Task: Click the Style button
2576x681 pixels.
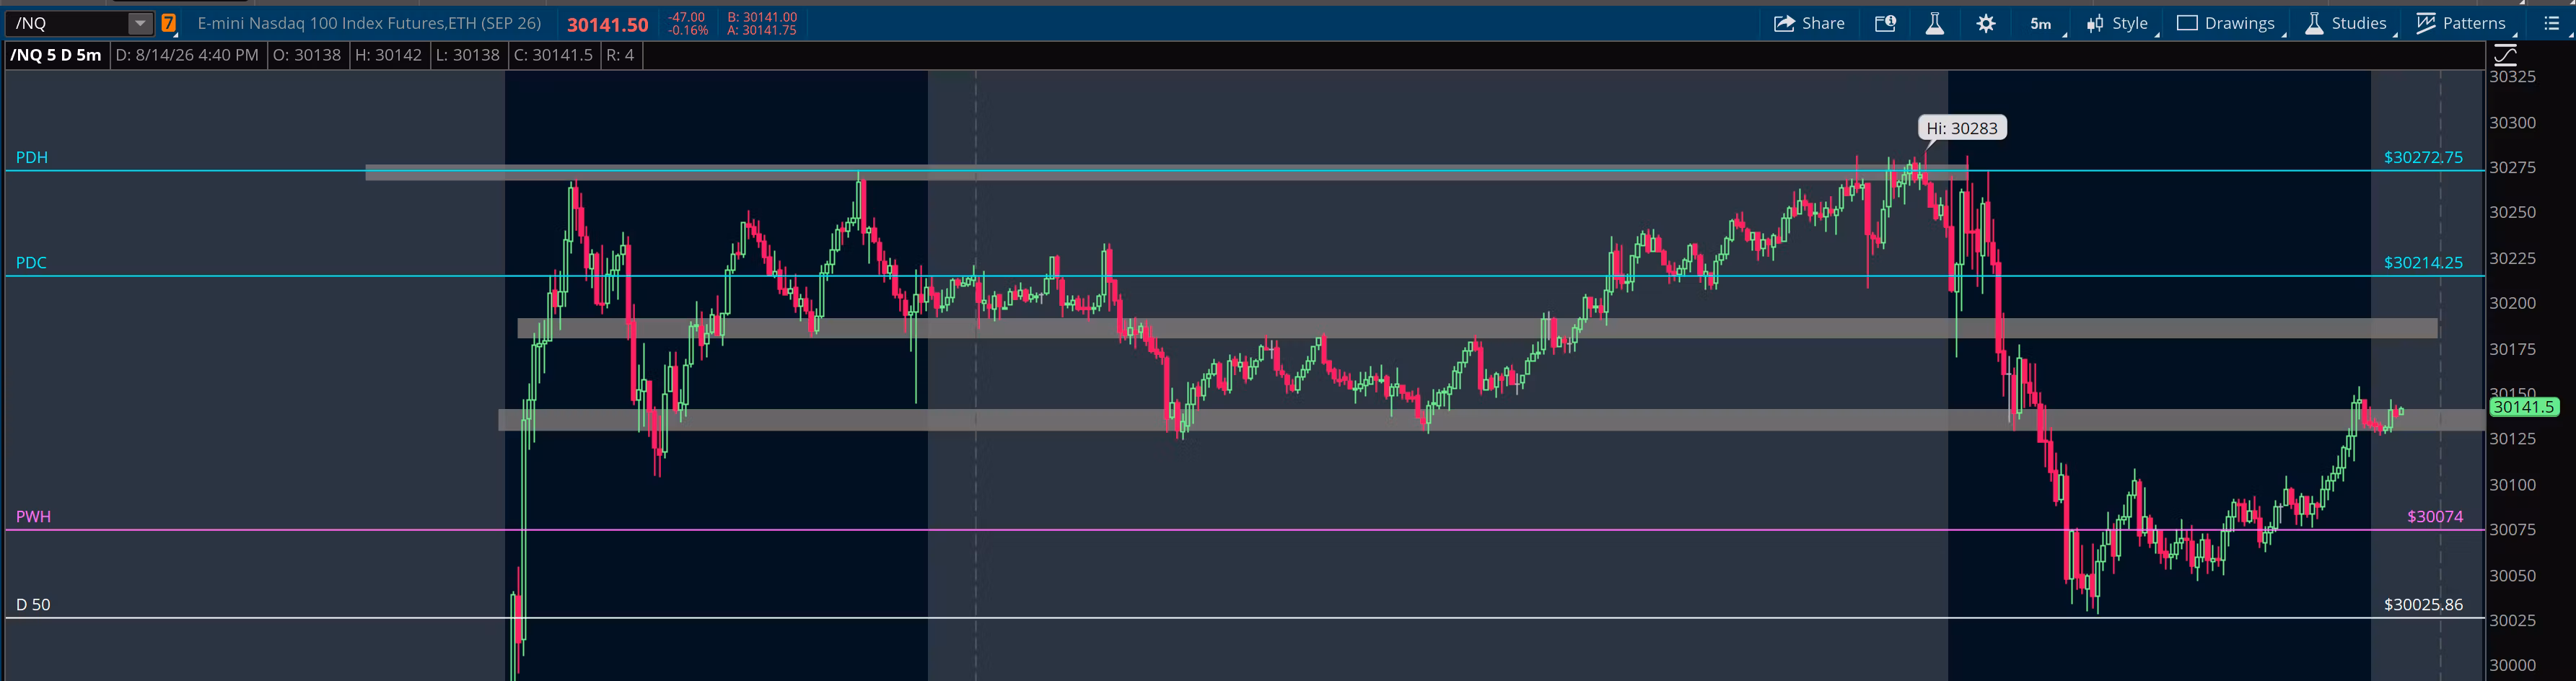Action: tap(2118, 23)
